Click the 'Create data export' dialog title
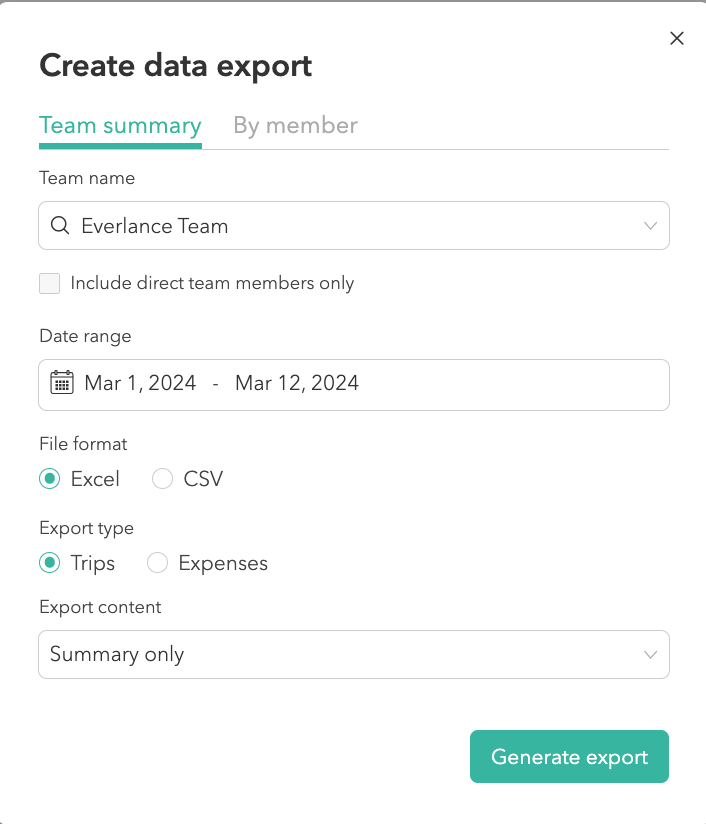This screenshot has height=824, width=706. coord(175,66)
